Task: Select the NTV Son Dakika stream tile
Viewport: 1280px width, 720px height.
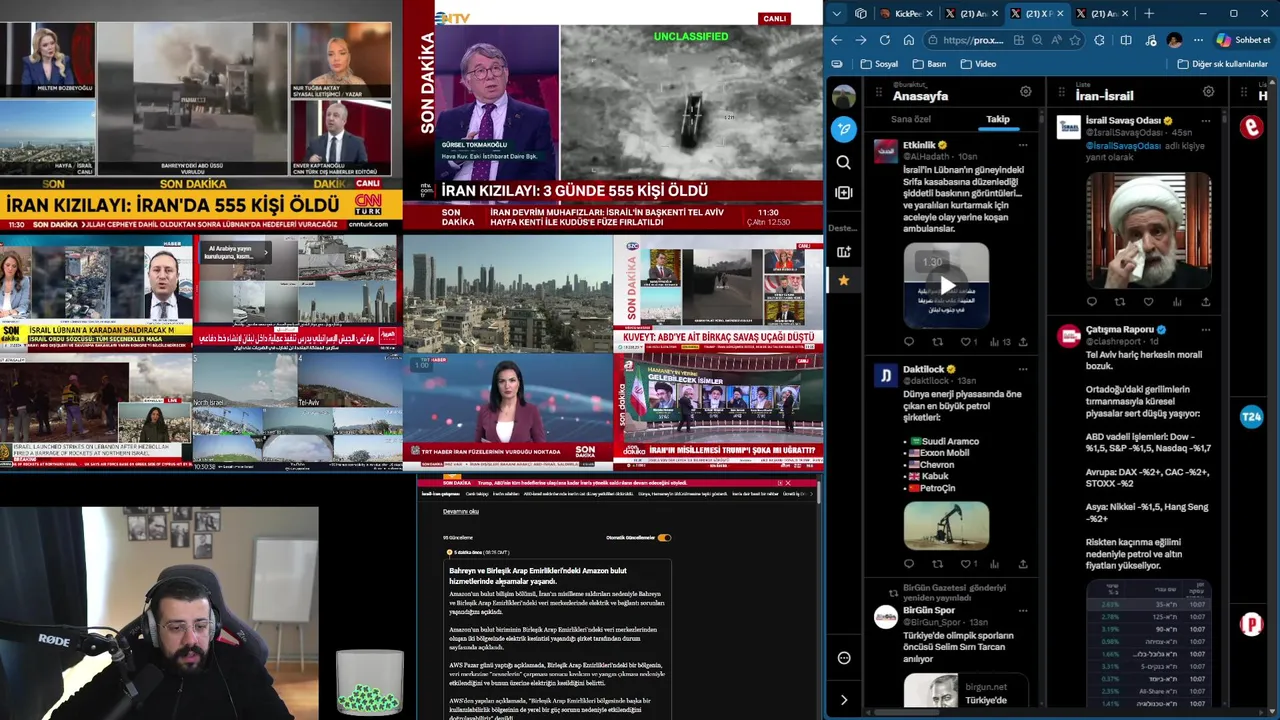Action: coord(613,116)
